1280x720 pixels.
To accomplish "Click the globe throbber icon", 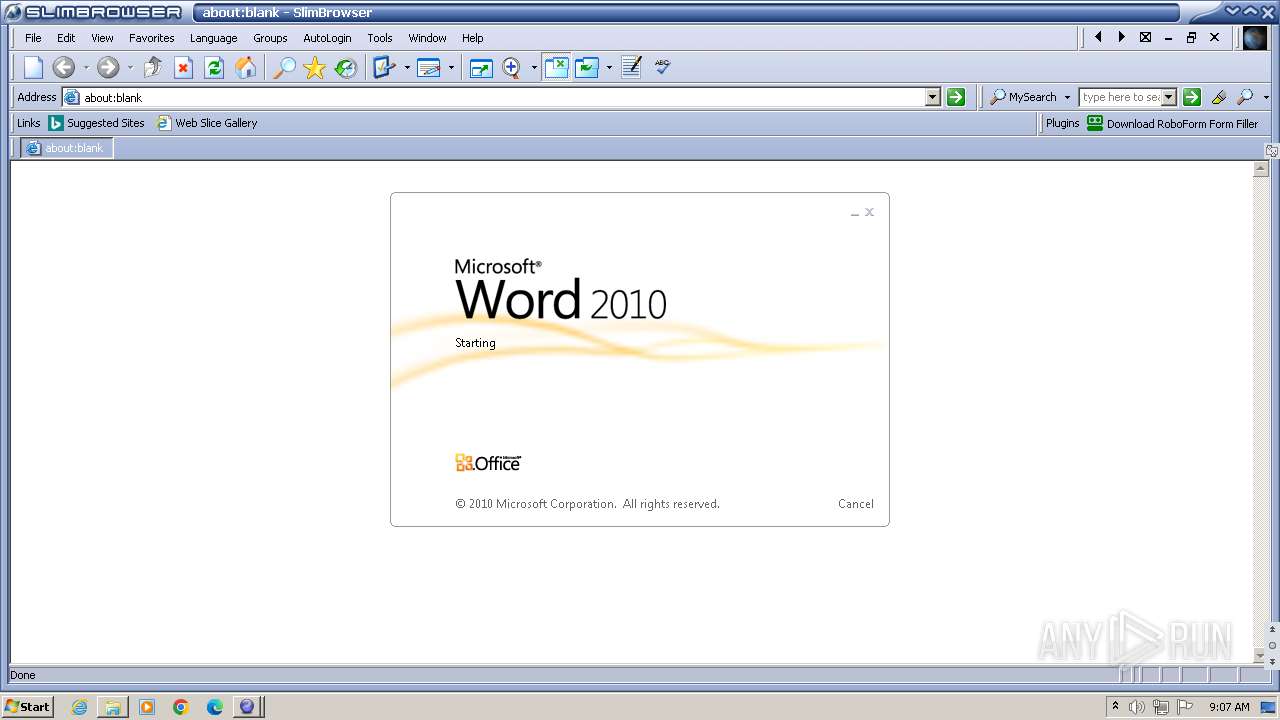I will [x=1254, y=38].
